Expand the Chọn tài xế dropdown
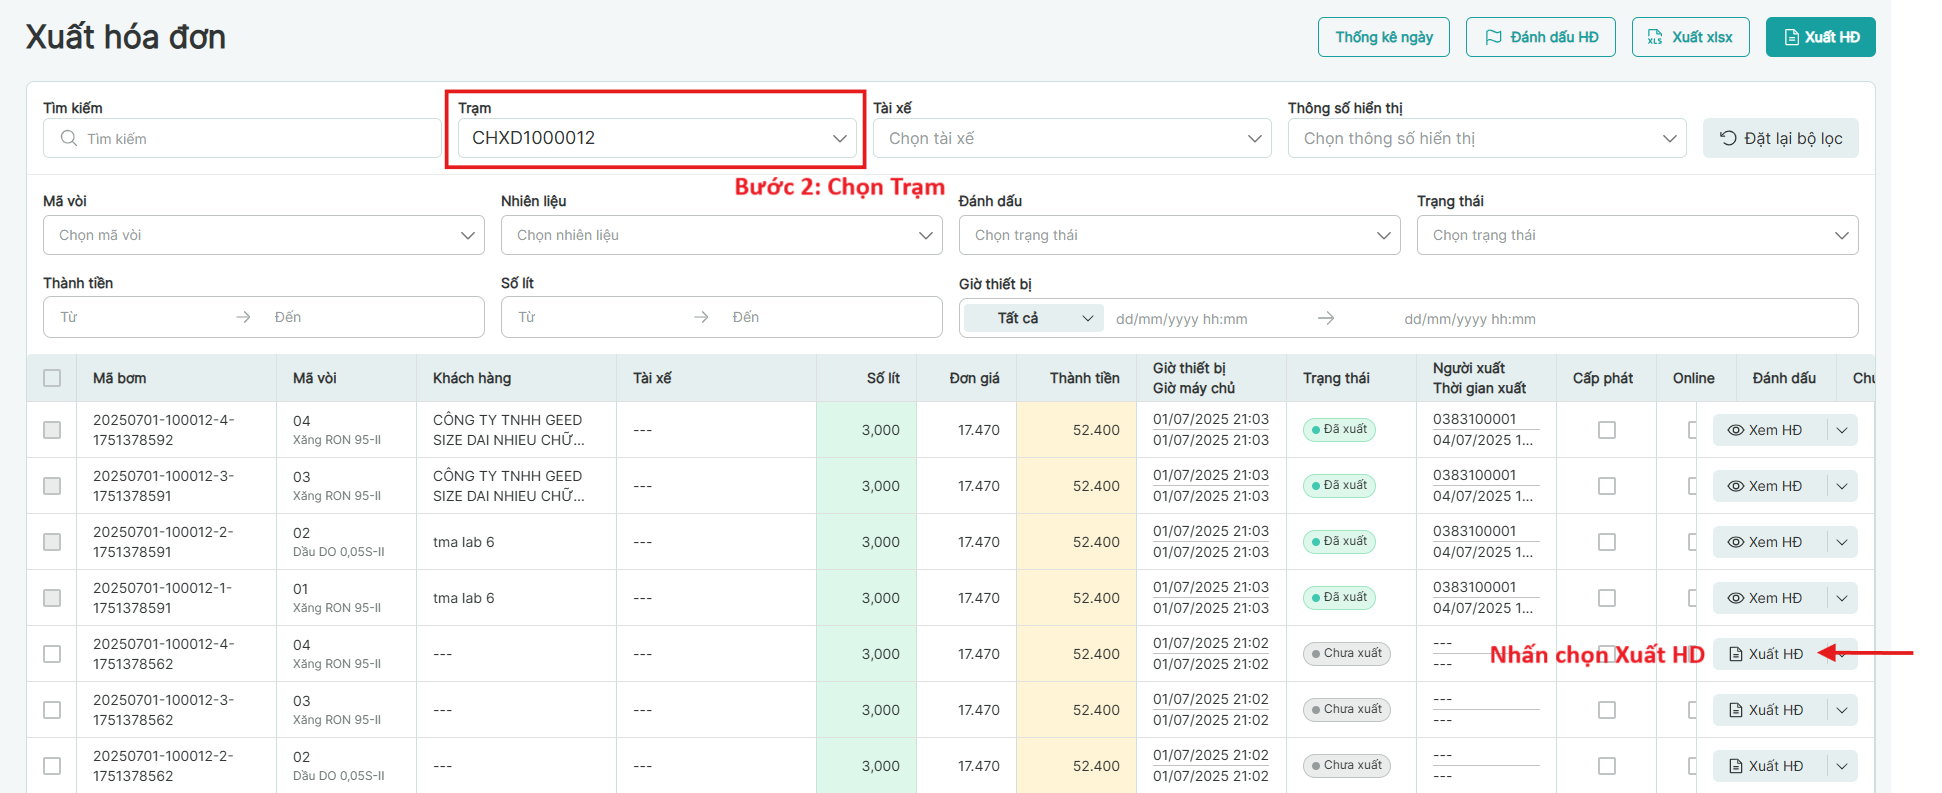This screenshot has height=793, width=1942. (x=1072, y=138)
